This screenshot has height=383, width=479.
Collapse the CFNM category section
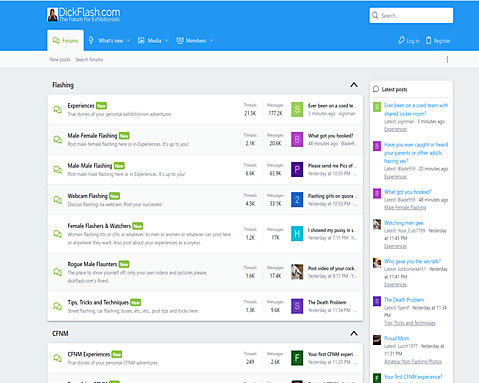(x=354, y=333)
